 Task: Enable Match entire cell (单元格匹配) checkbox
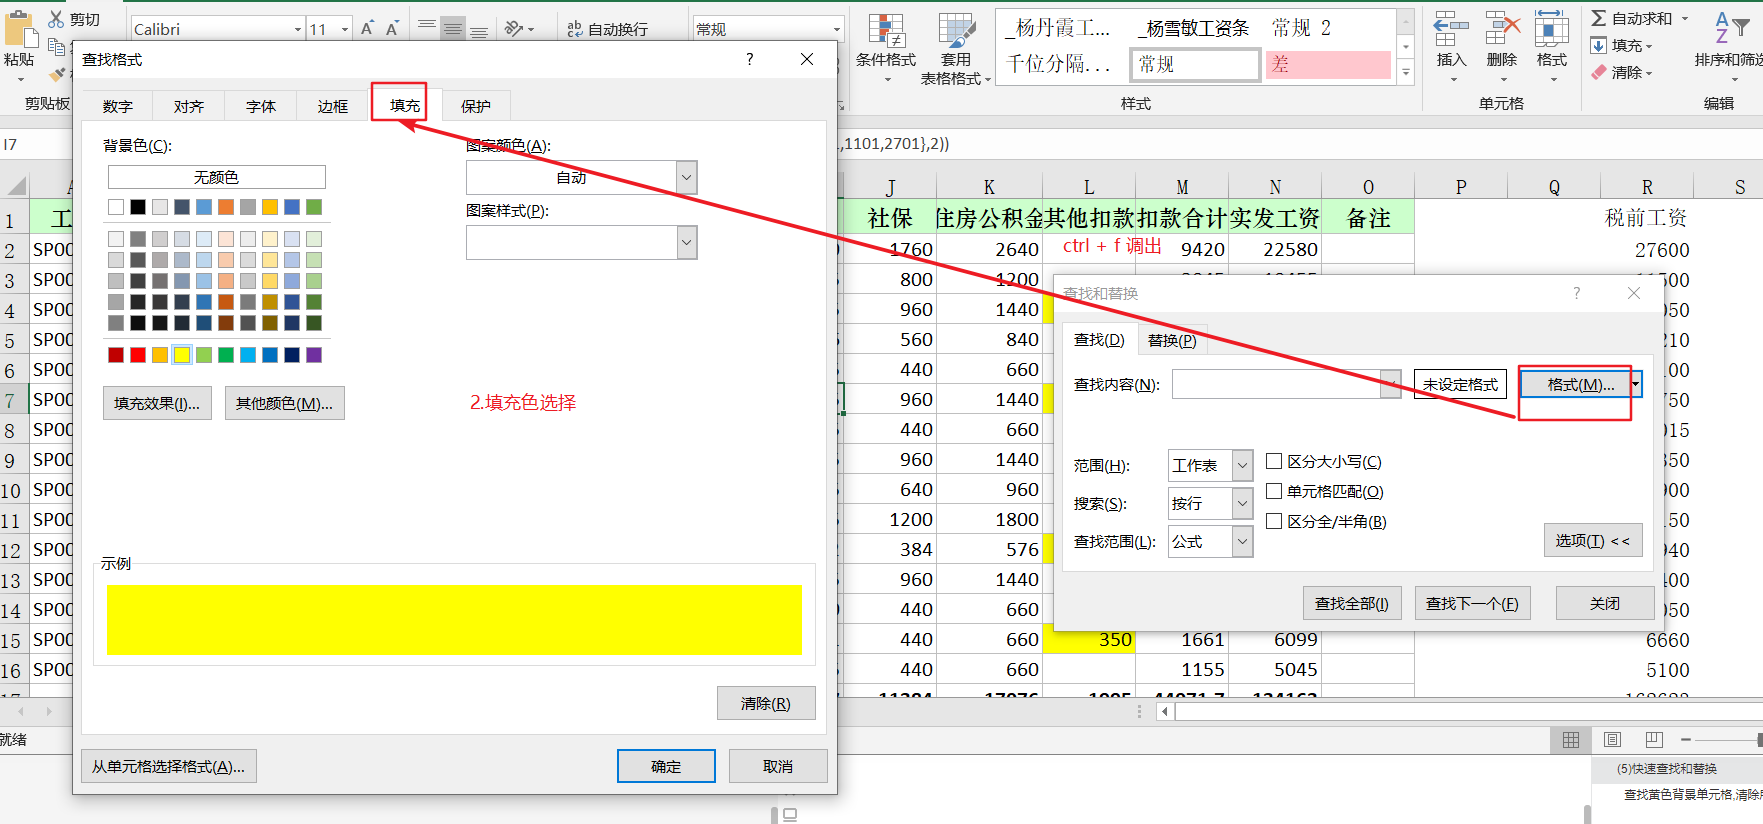pyautogui.click(x=1274, y=491)
